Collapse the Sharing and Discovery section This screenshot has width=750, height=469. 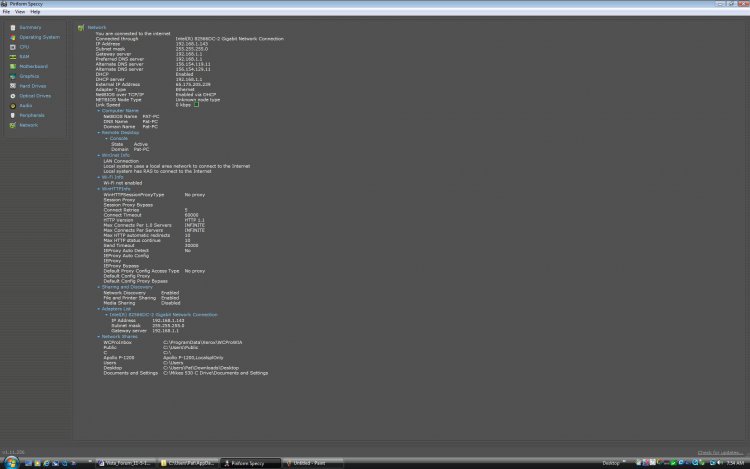point(99,287)
